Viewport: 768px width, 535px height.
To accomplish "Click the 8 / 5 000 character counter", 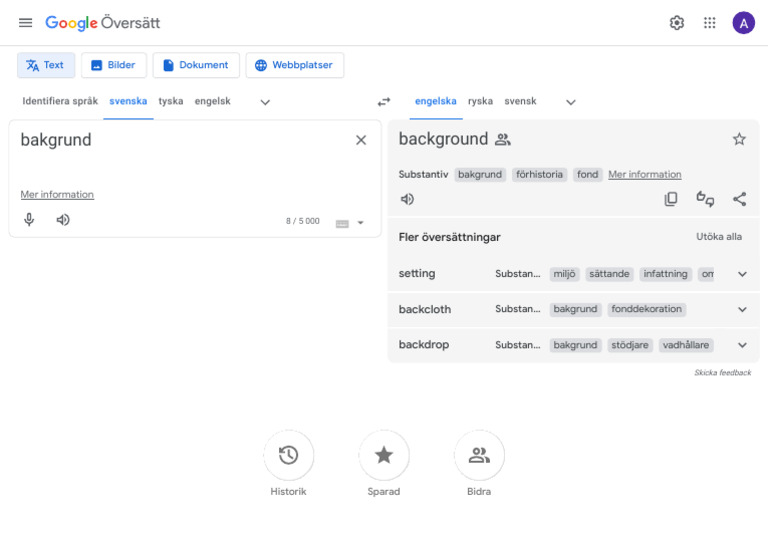I will pos(303,221).
